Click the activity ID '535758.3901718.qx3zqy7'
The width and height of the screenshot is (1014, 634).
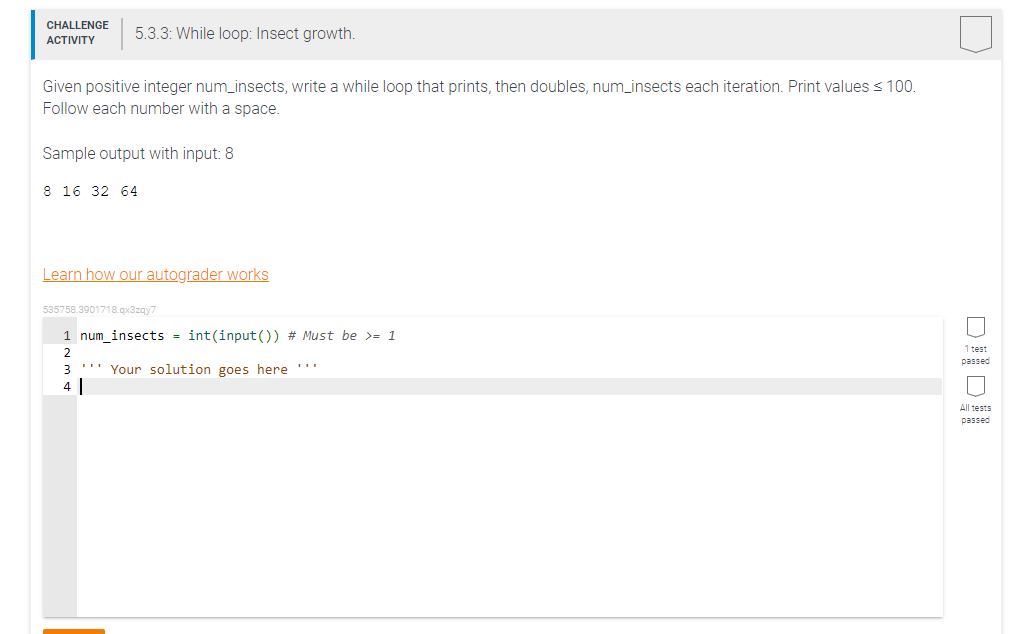(x=98, y=310)
